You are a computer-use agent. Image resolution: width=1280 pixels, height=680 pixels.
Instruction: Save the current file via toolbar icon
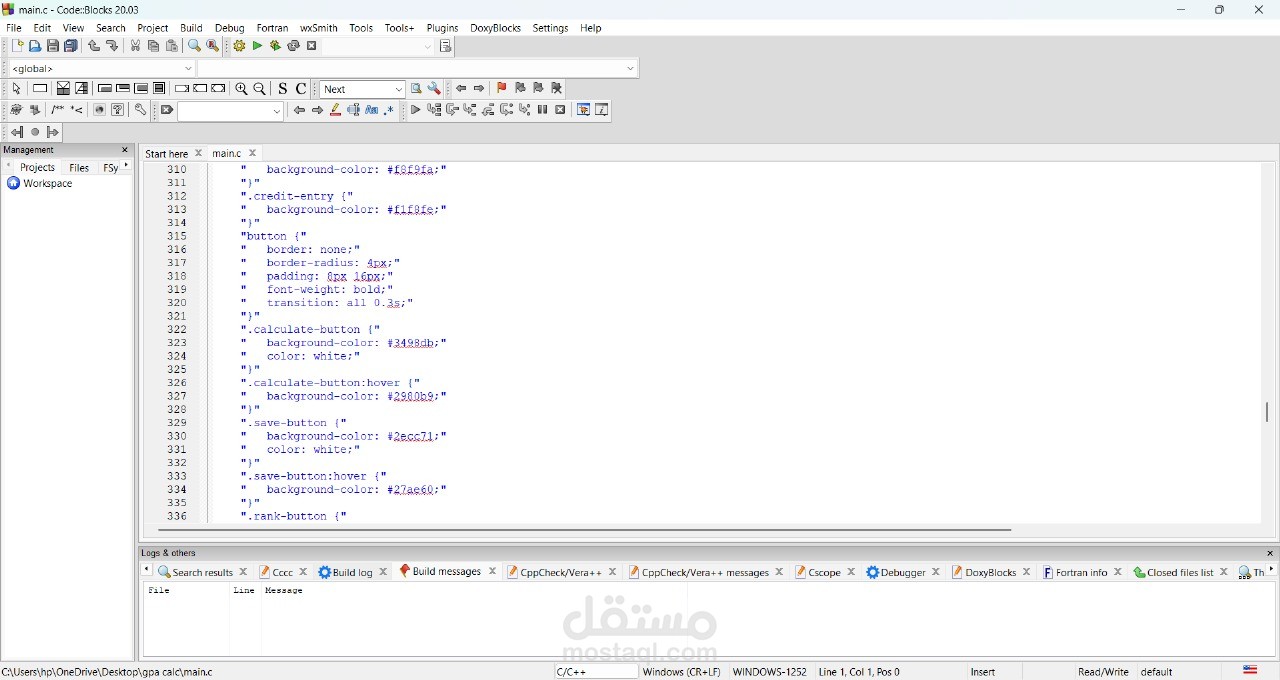(x=53, y=46)
